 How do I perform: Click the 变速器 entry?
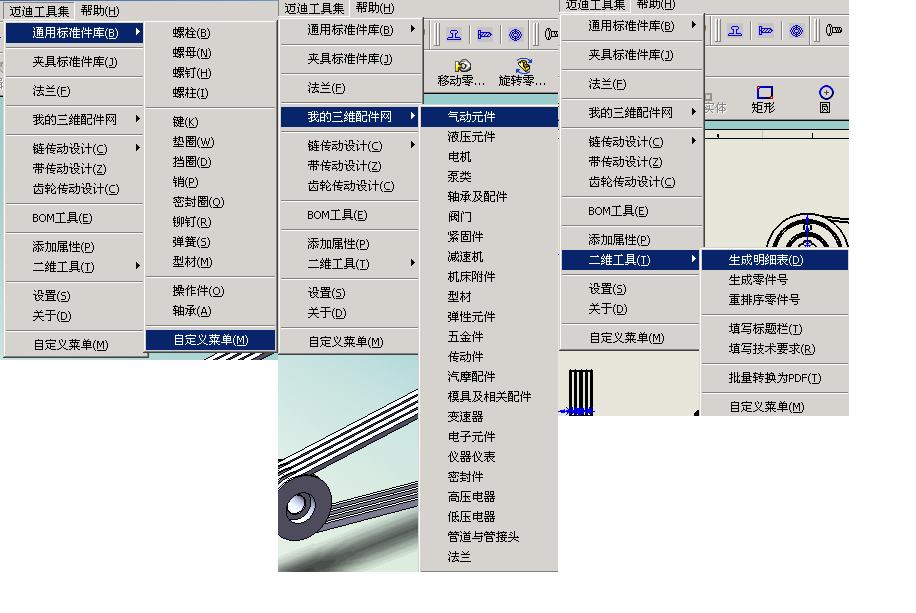pyautogui.click(x=465, y=417)
